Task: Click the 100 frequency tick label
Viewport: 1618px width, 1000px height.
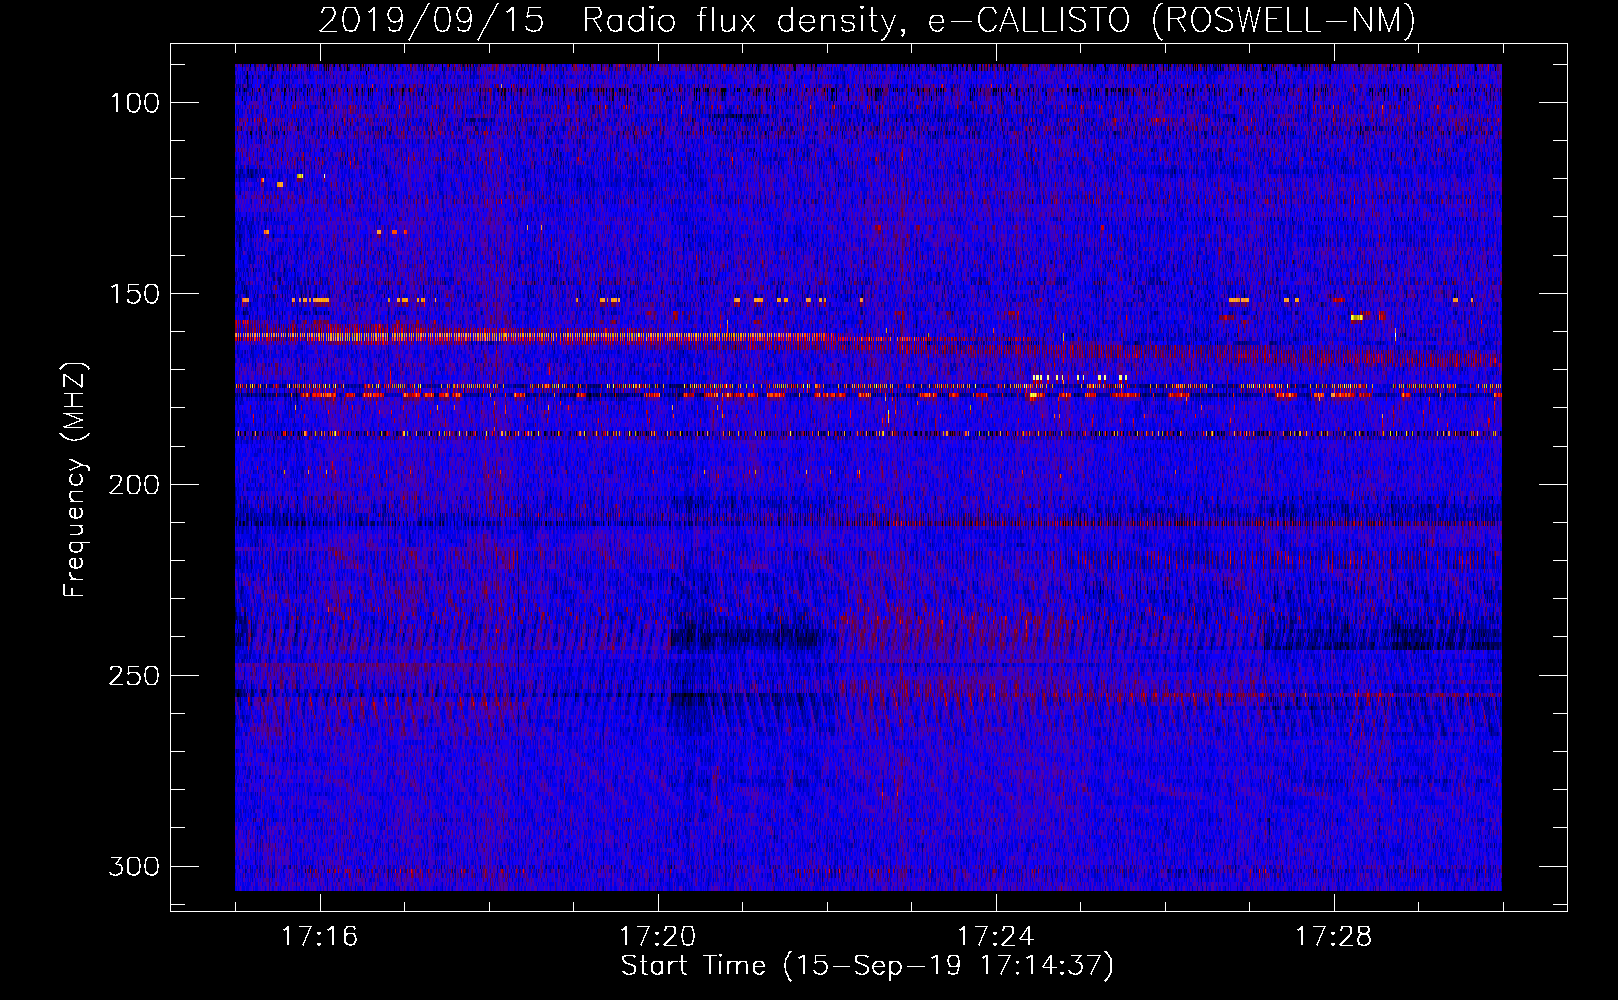Action: (134, 103)
